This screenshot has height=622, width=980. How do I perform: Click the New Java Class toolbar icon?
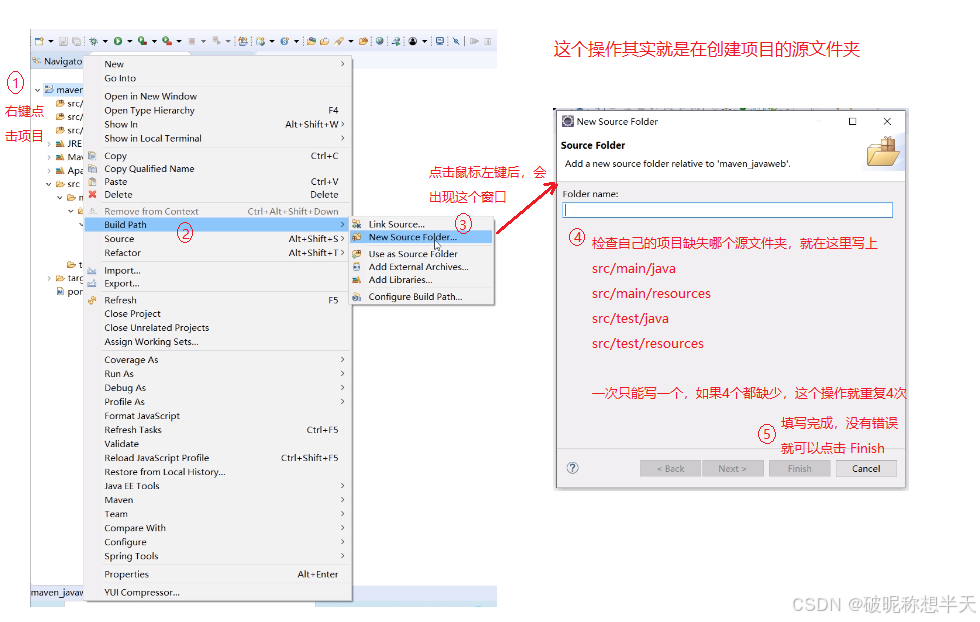click(284, 41)
